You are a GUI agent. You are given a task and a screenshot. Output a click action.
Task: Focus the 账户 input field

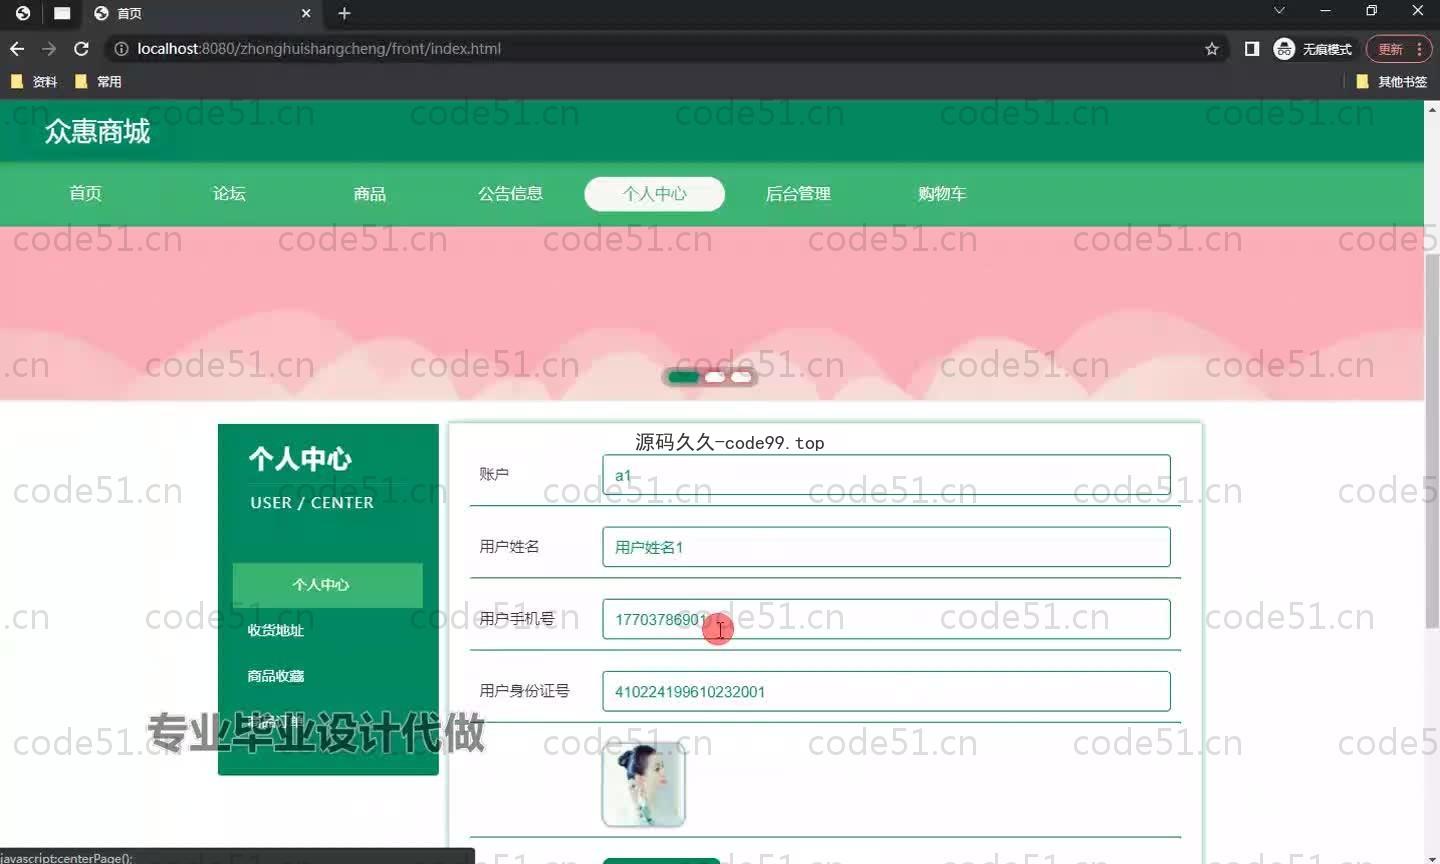point(886,475)
